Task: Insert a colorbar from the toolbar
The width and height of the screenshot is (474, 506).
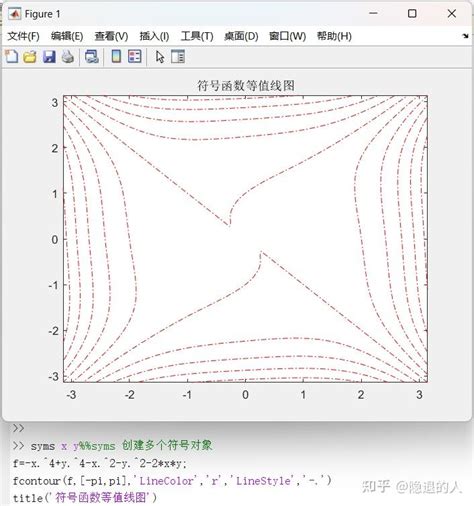Action: [116, 56]
